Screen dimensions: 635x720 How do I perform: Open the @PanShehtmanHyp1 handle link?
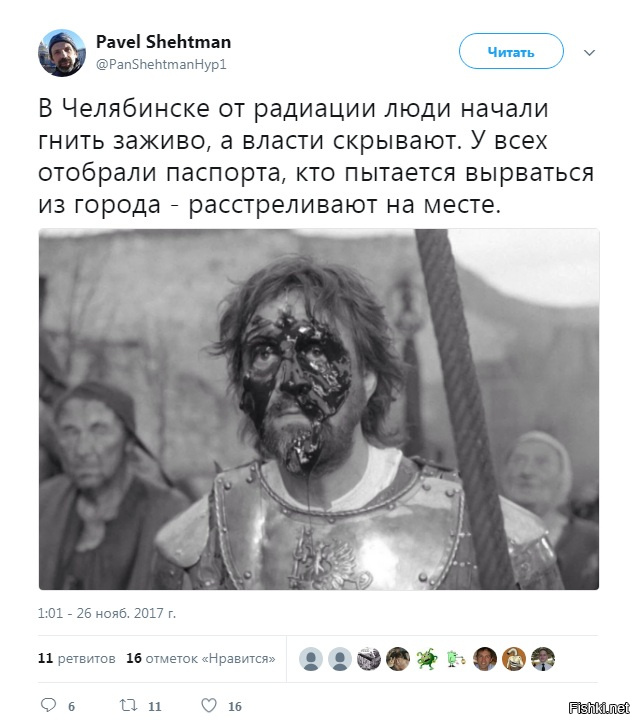click(161, 64)
